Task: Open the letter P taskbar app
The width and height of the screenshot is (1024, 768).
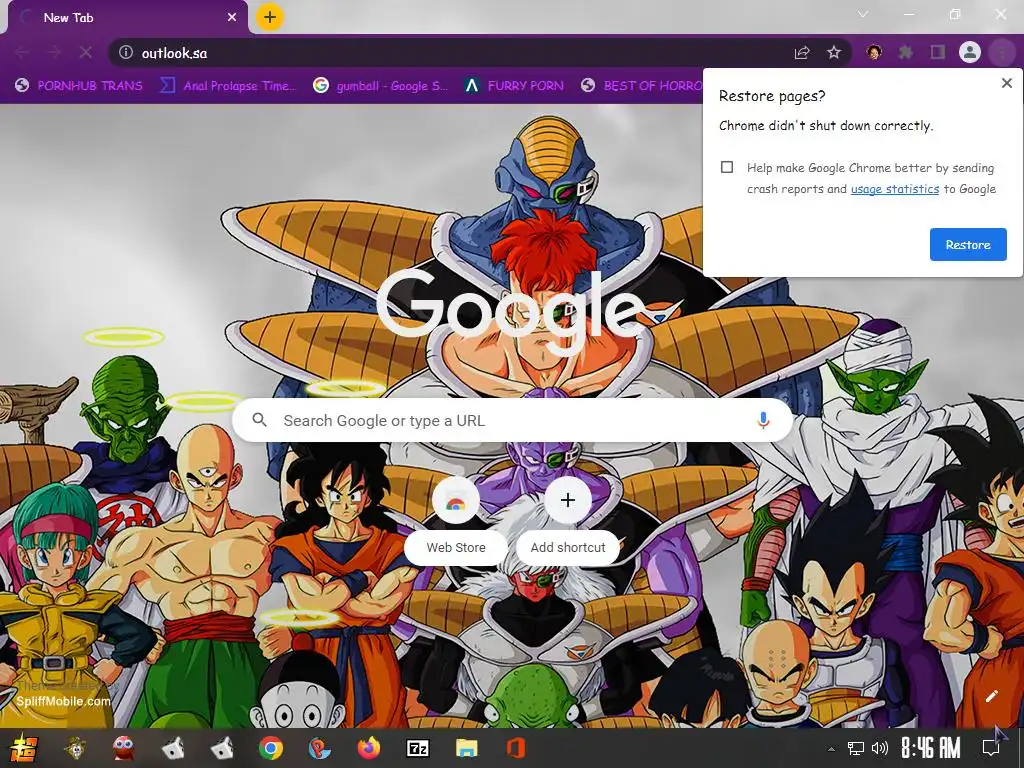Action: [x=320, y=748]
